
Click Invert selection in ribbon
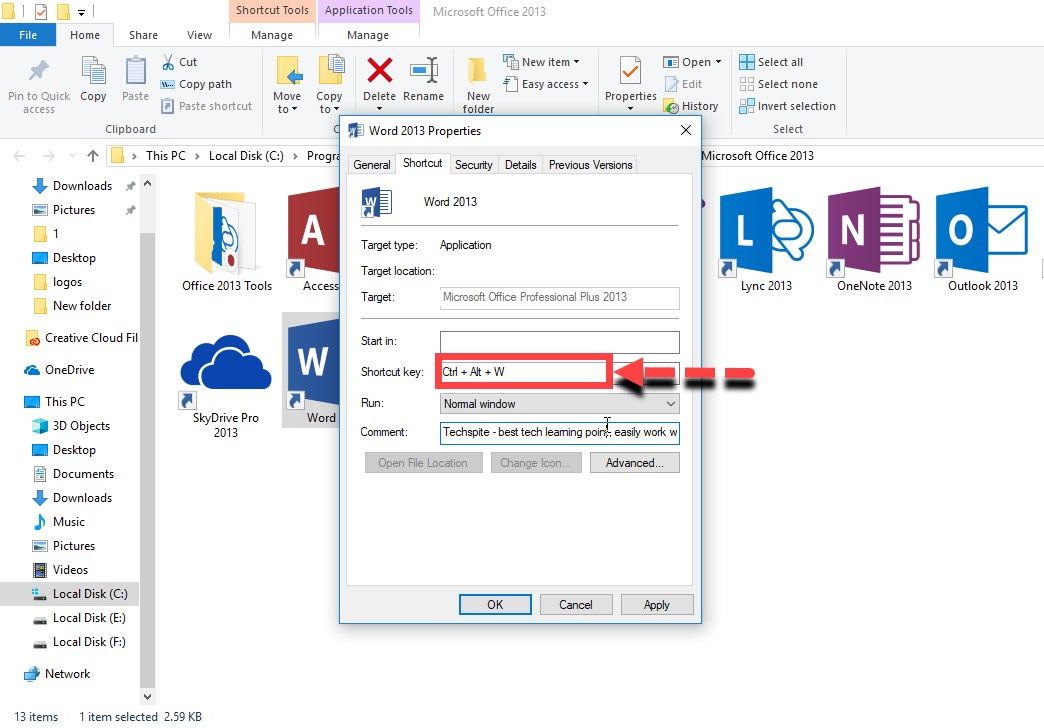[x=787, y=106]
